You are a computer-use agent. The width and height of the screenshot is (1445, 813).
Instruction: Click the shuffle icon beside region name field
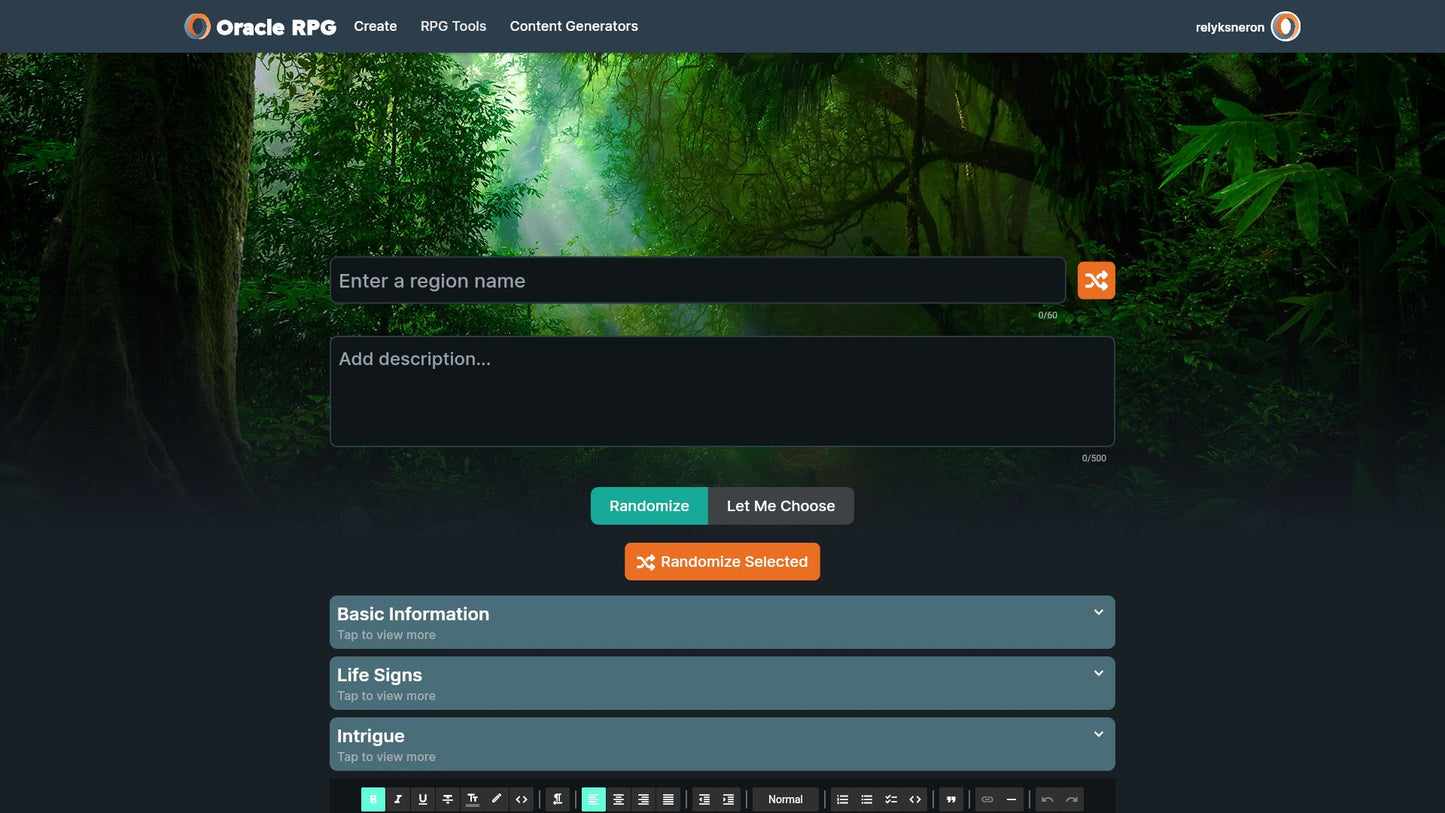tap(1096, 281)
